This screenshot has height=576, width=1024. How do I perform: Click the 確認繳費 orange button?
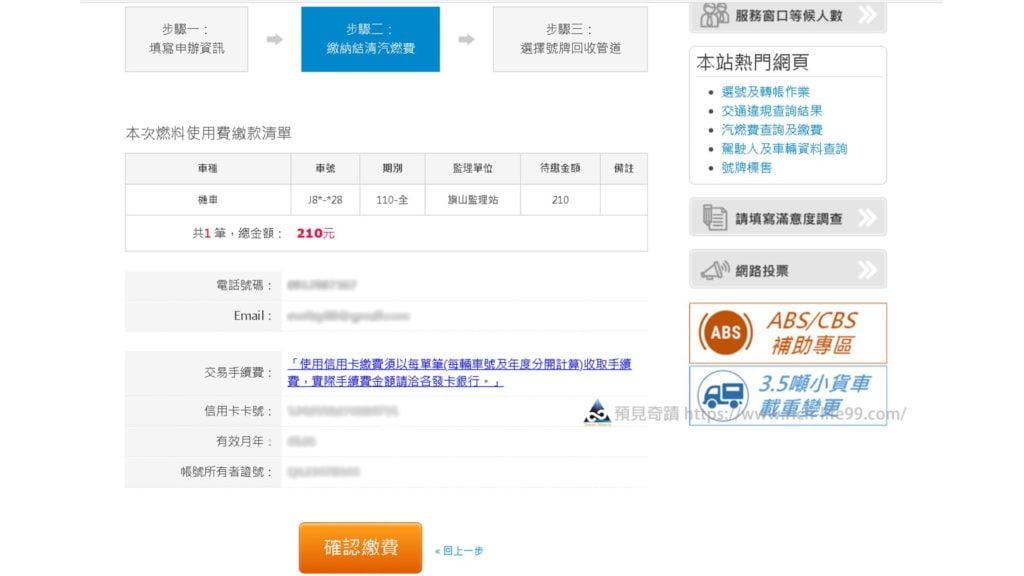tap(360, 547)
